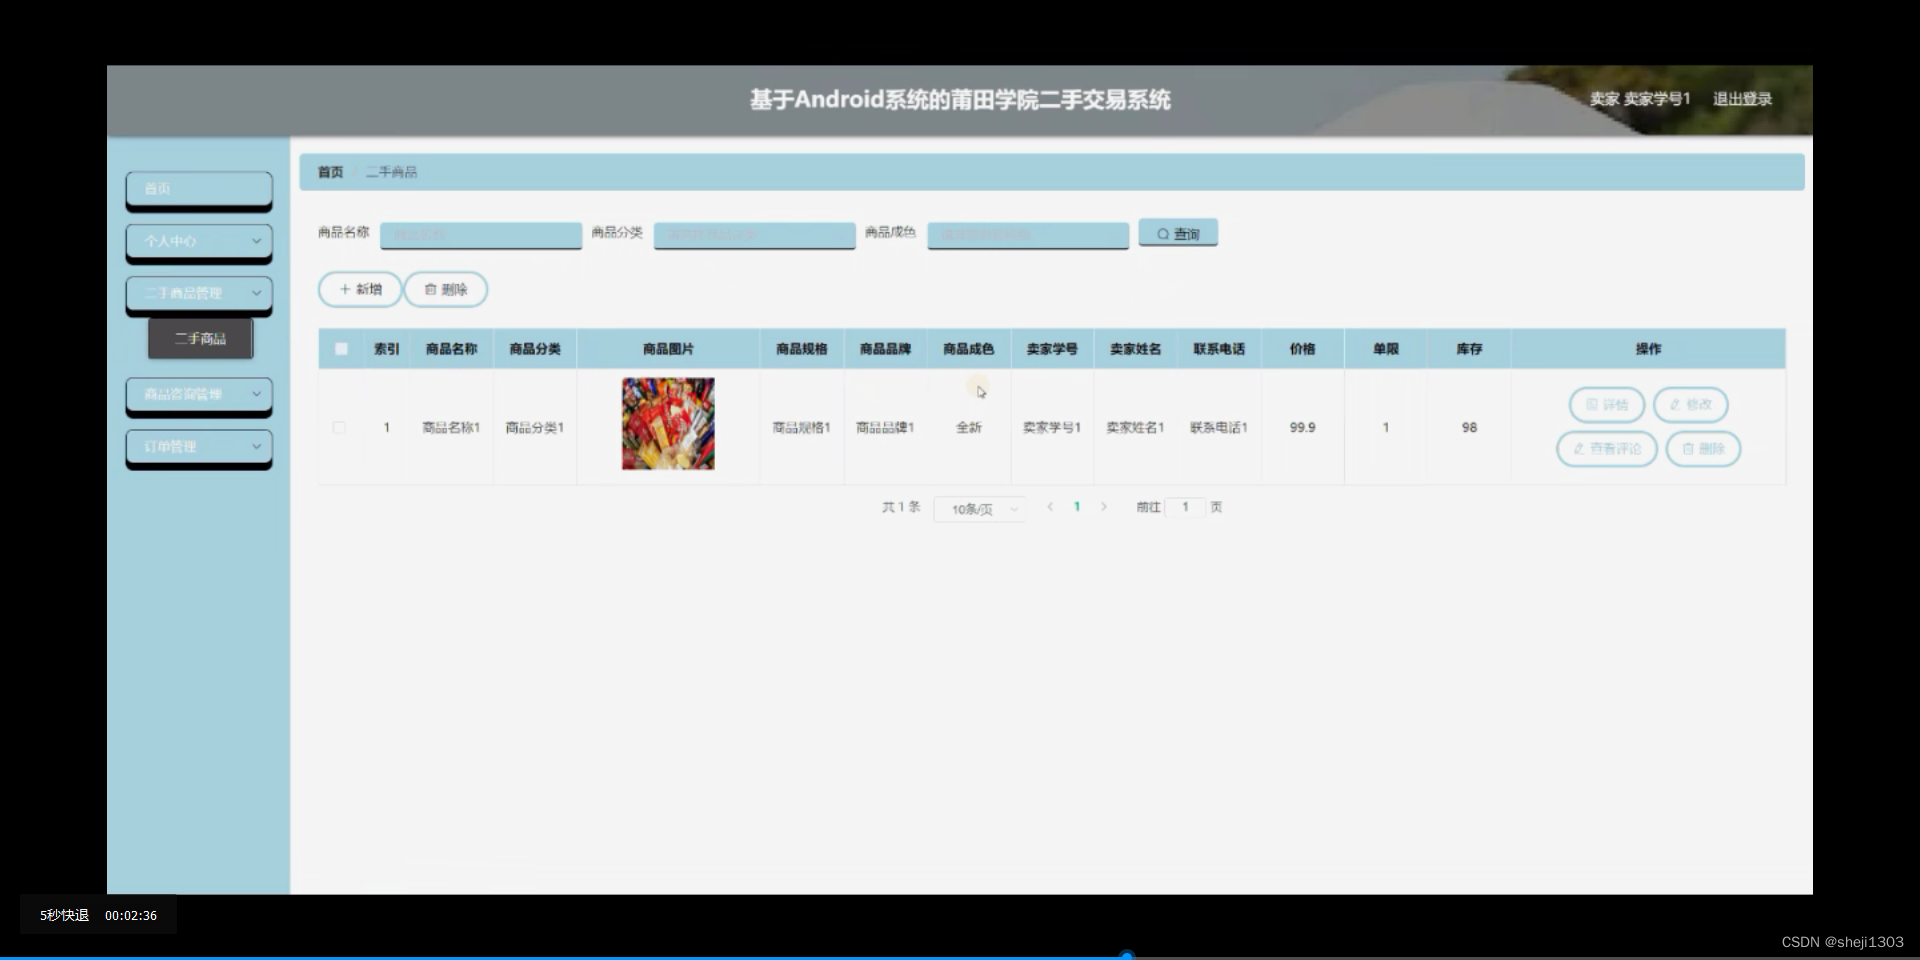Expand the 订单管理 sidebar menu
Screen dimensions: 1920x960
coord(198,447)
